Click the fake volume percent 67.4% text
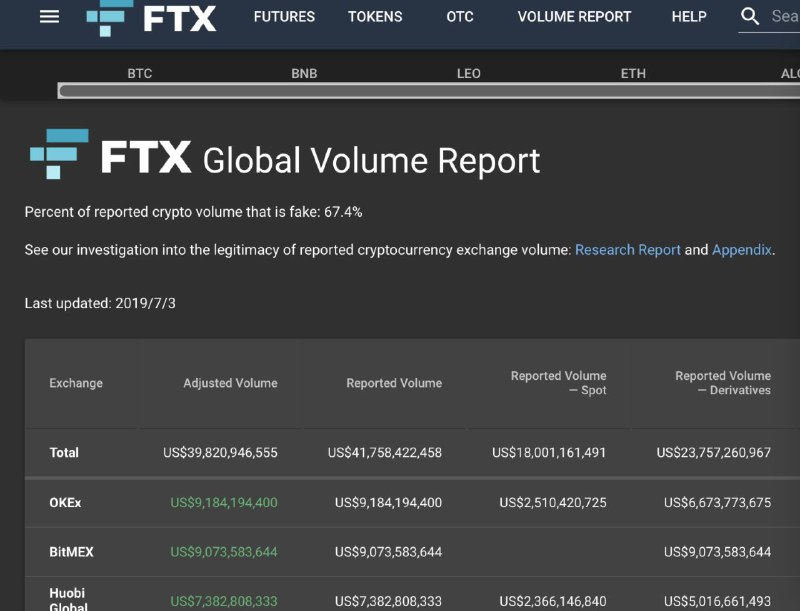Viewport: 800px width, 611px height. tap(343, 212)
